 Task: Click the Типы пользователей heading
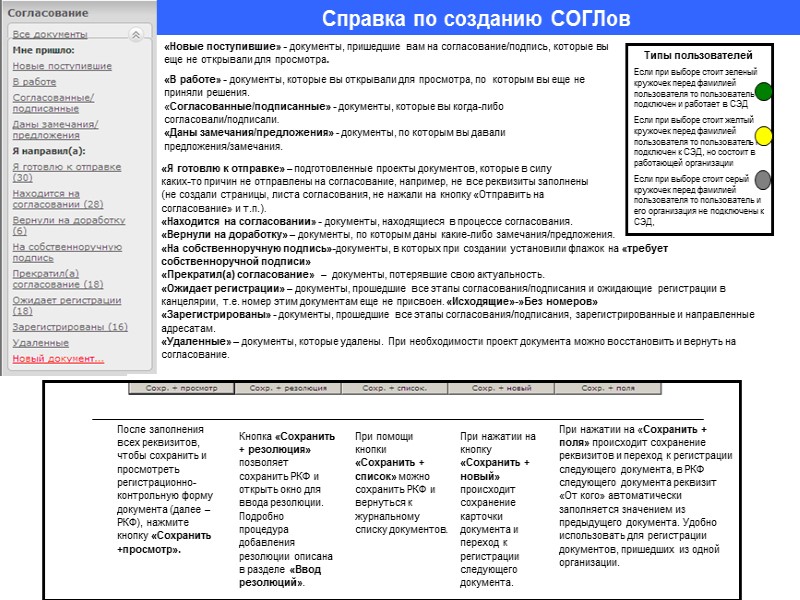(x=698, y=55)
